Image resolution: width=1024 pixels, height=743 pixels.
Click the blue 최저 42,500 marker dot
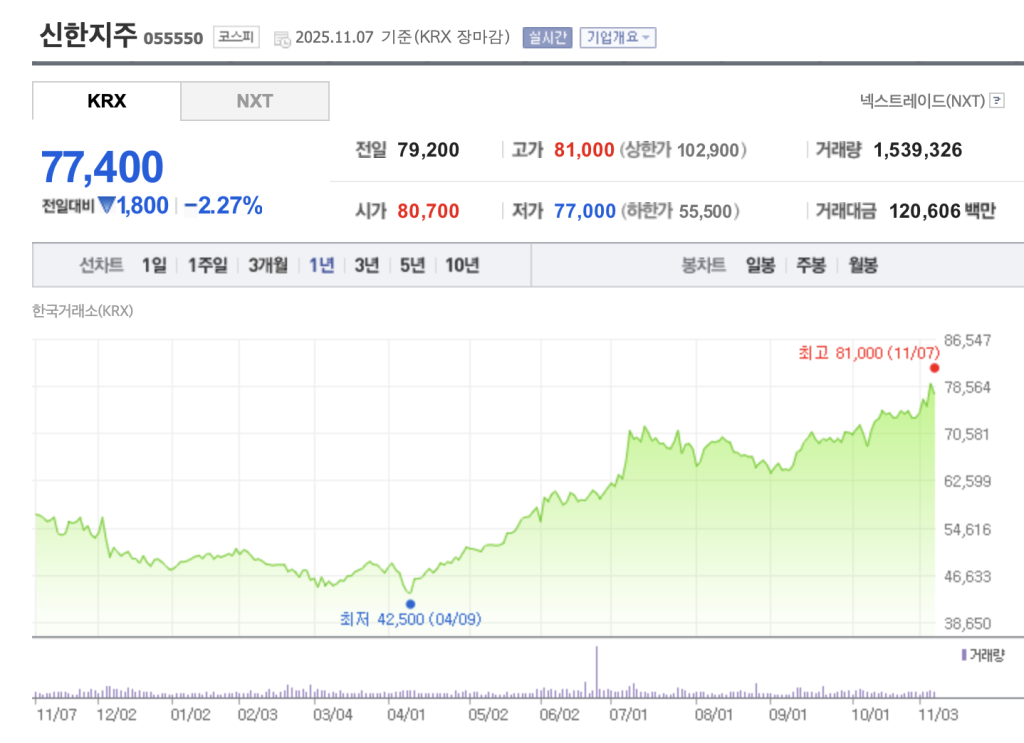(410, 604)
